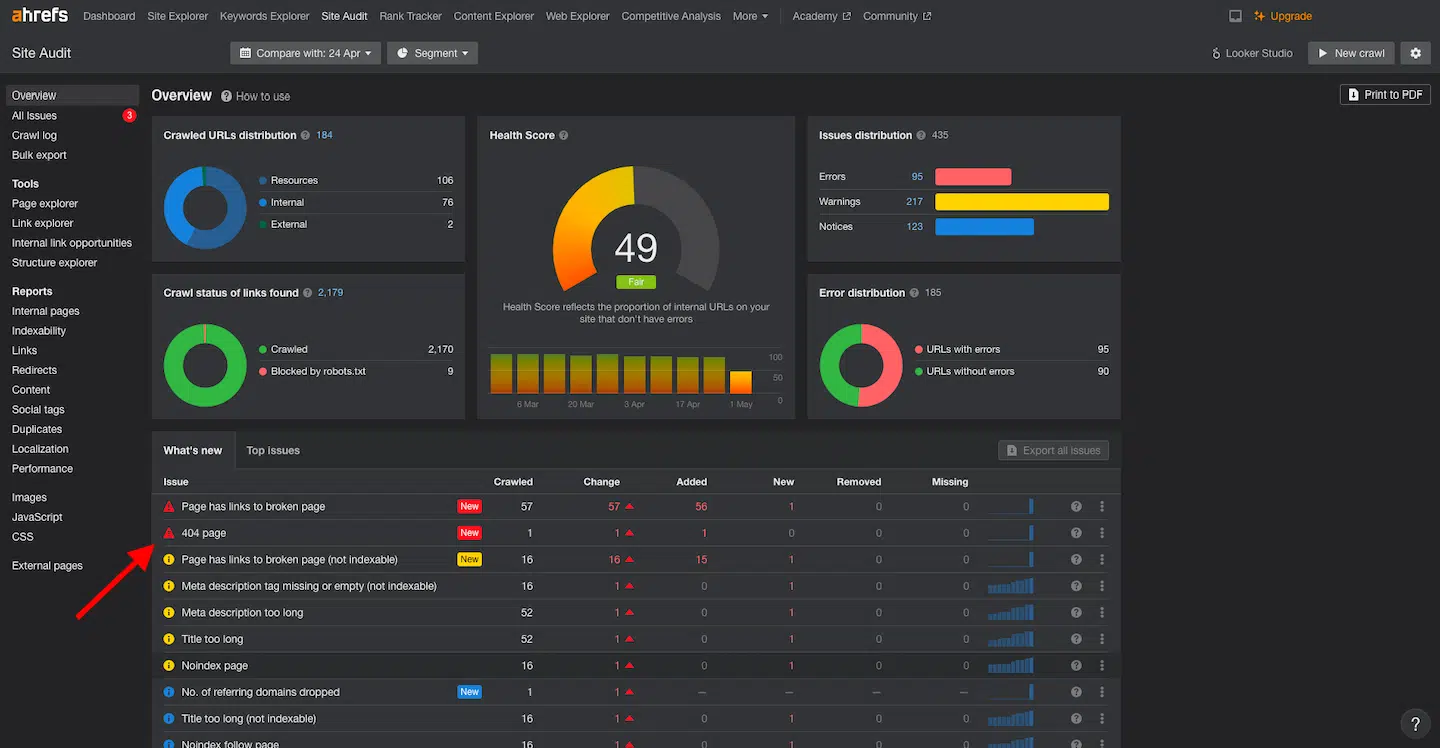Open Performance report in sidebar
The height and width of the screenshot is (748, 1440).
coord(42,469)
